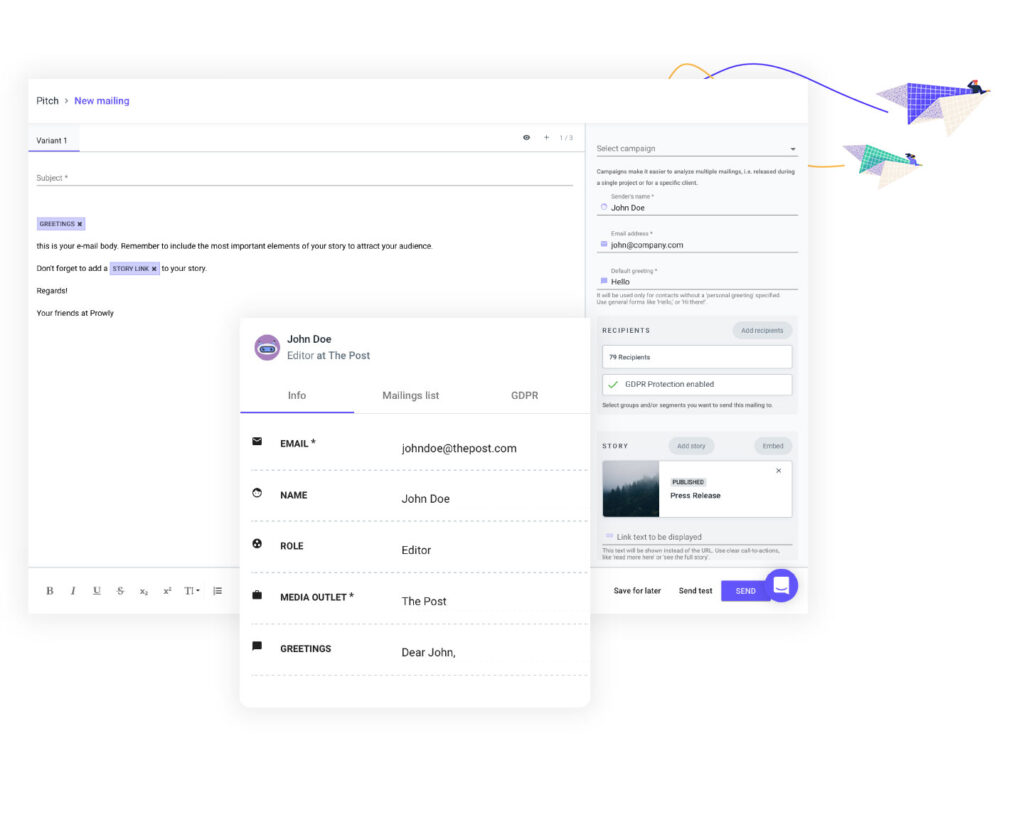The height and width of the screenshot is (832, 1024).
Task: Apply italic formatting to text
Action: [73, 591]
